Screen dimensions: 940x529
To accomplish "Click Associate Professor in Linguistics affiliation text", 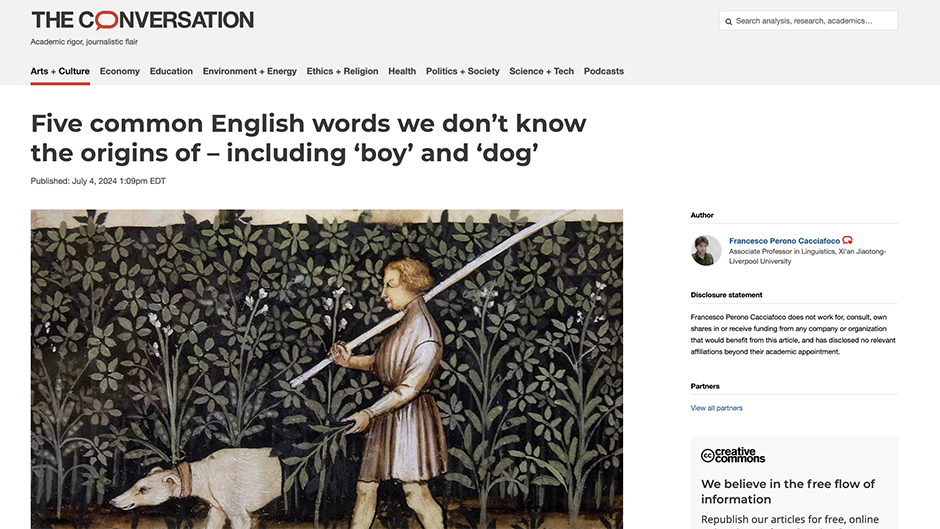I will tap(807, 256).
